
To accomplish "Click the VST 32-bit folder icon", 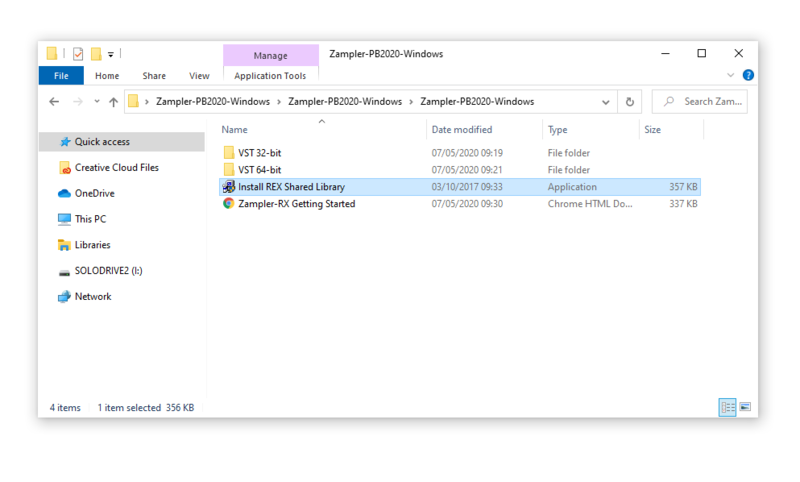I will point(229,153).
